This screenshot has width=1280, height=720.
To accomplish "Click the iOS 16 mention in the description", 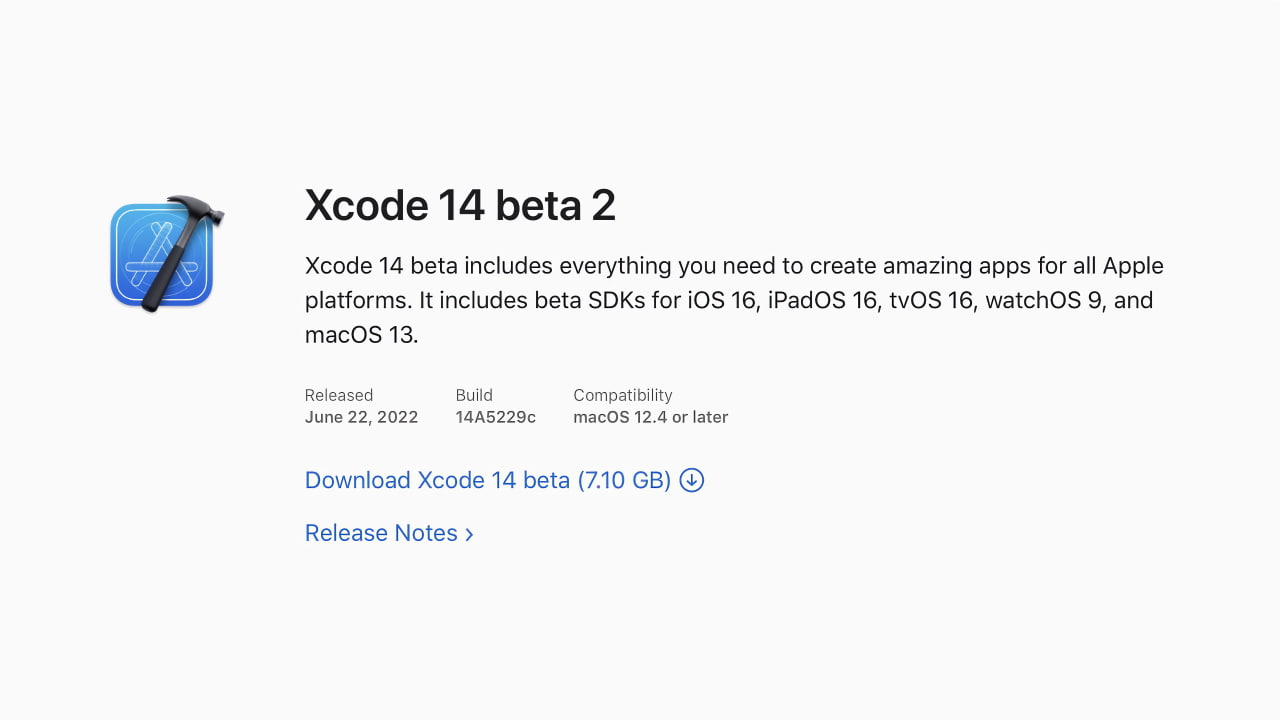I will (x=722, y=300).
